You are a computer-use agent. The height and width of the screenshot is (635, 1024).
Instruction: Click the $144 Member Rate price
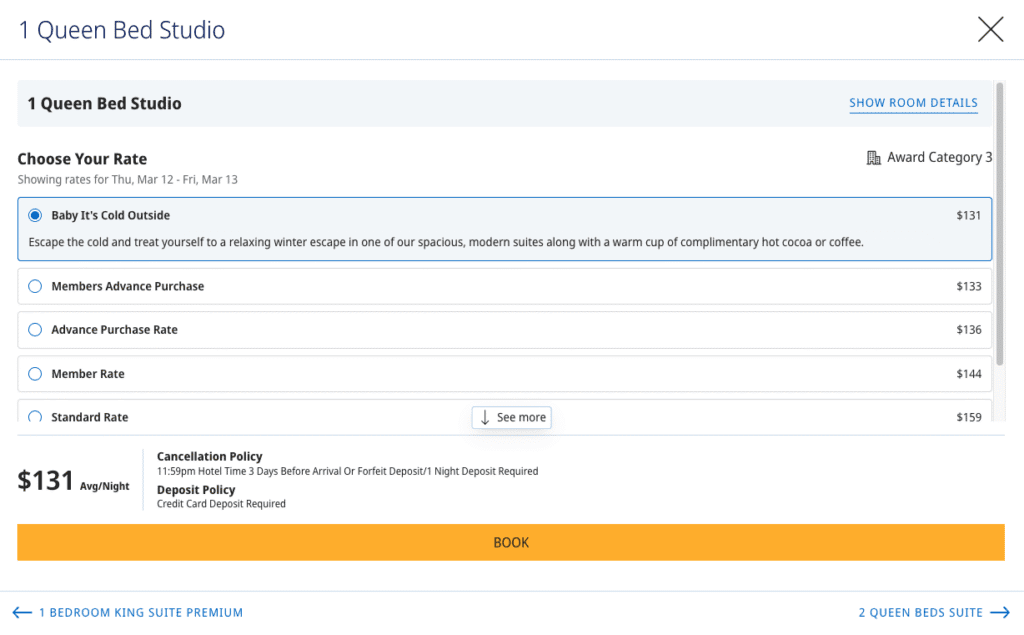pos(968,374)
